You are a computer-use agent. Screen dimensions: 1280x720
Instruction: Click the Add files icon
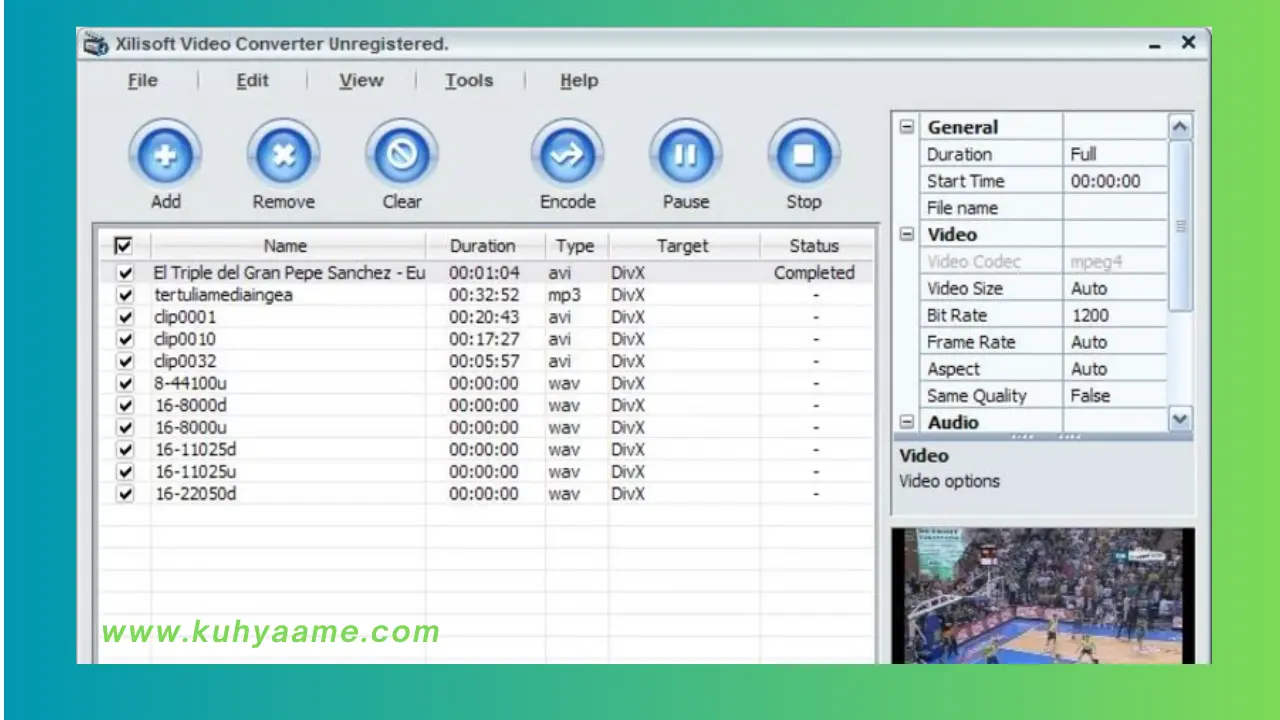165,155
